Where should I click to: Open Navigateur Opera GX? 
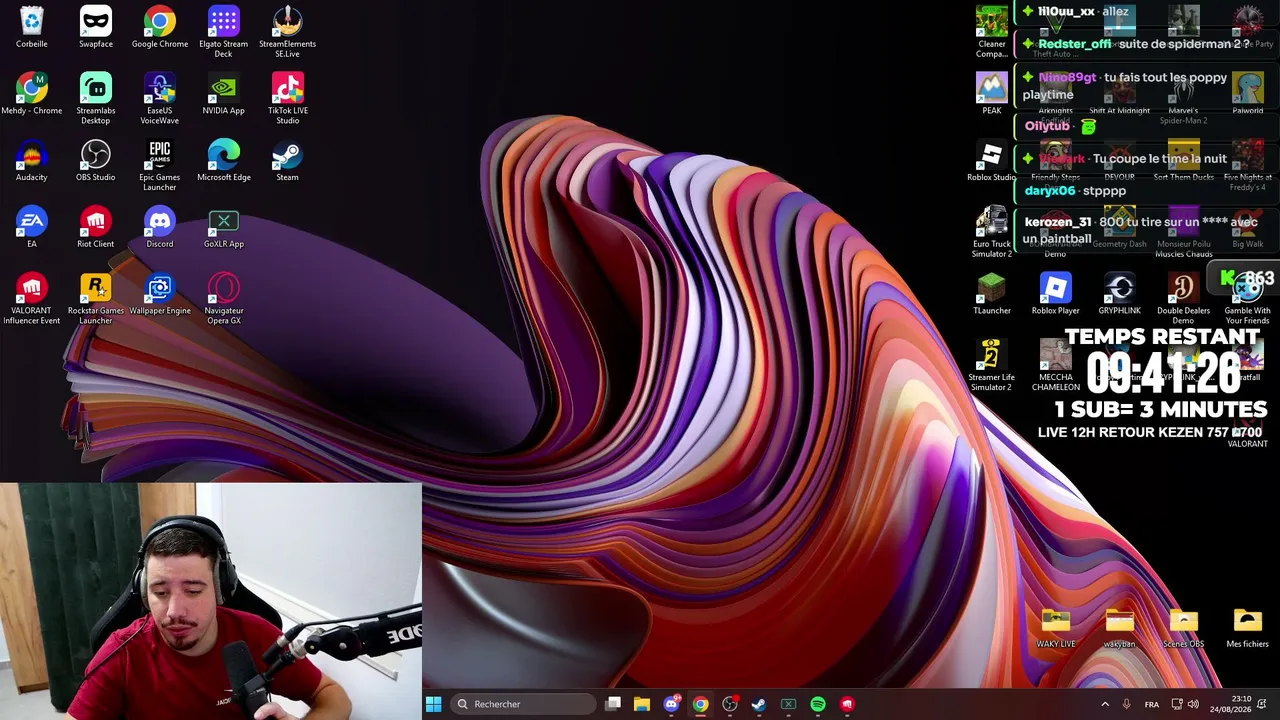click(x=224, y=298)
